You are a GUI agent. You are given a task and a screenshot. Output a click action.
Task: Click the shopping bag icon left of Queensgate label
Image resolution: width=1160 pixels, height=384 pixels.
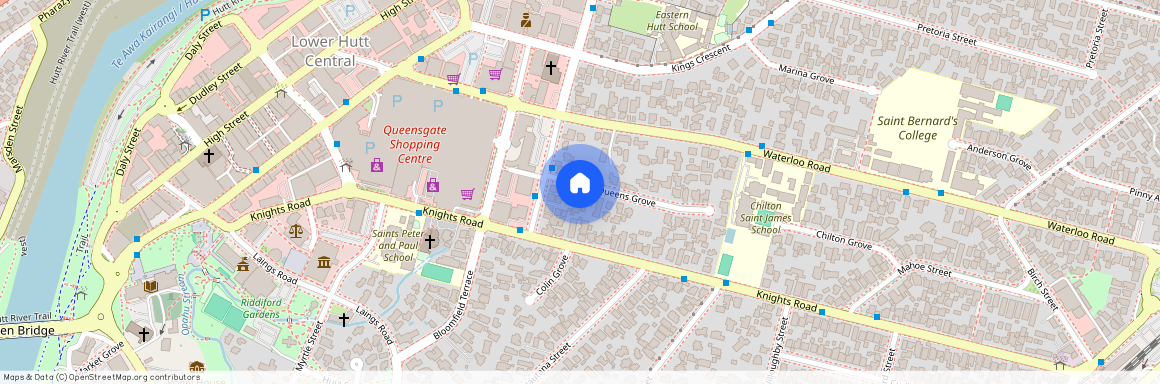[377, 165]
